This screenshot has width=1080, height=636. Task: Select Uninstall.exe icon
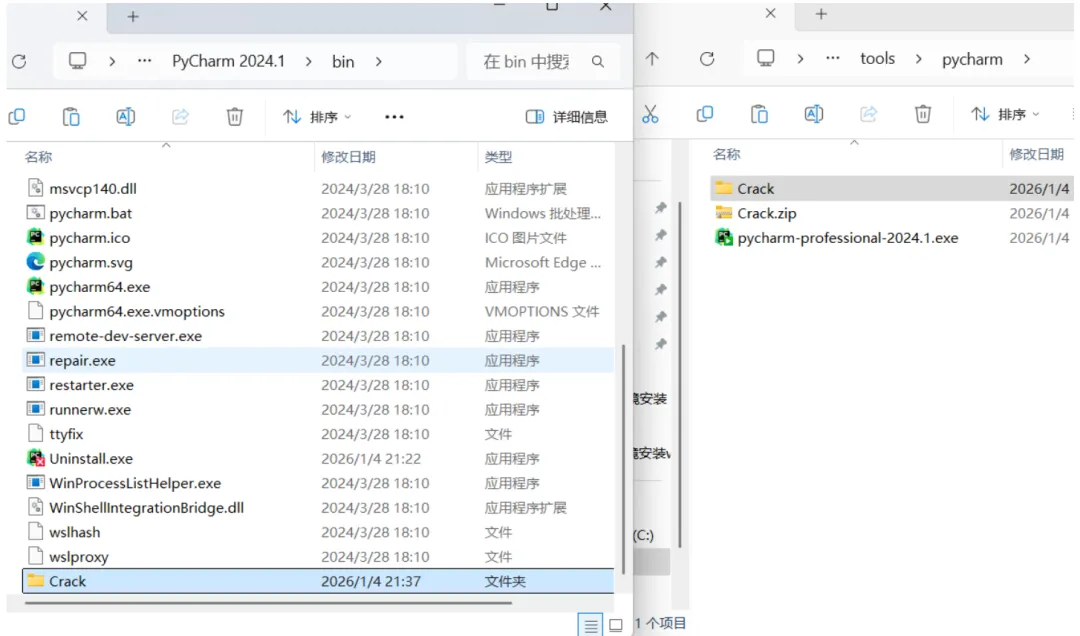pyautogui.click(x=35, y=458)
